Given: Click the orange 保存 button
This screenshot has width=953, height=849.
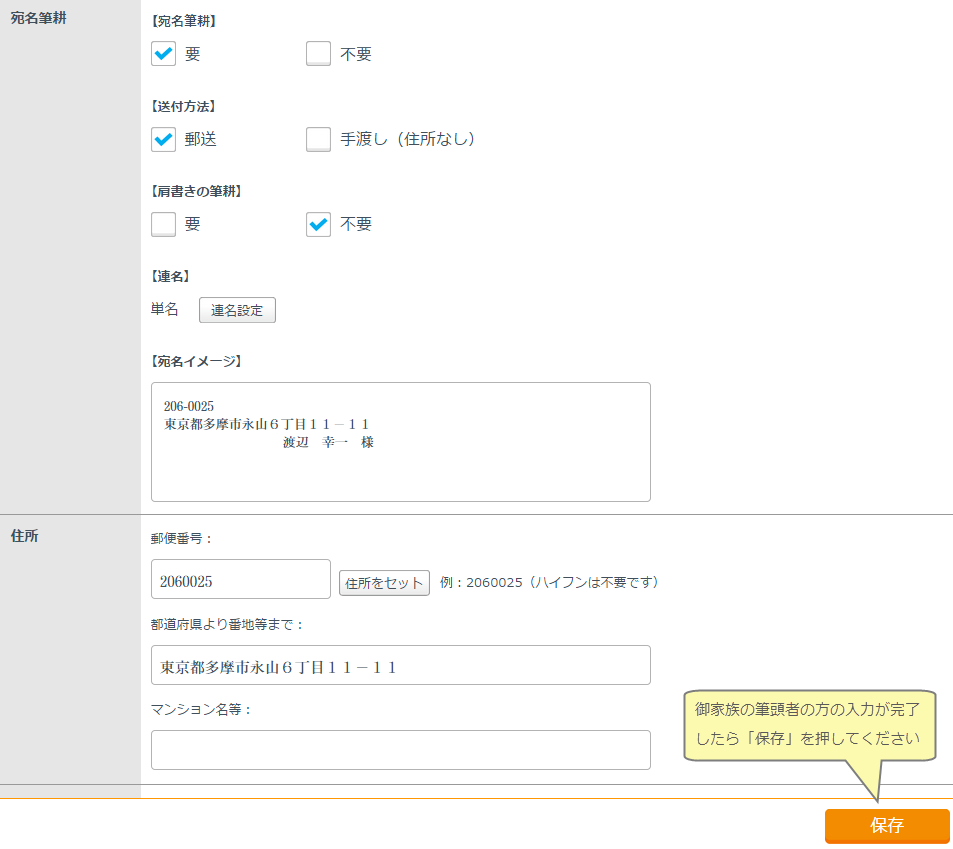Looking at the screenshot, I should point(886,826).
